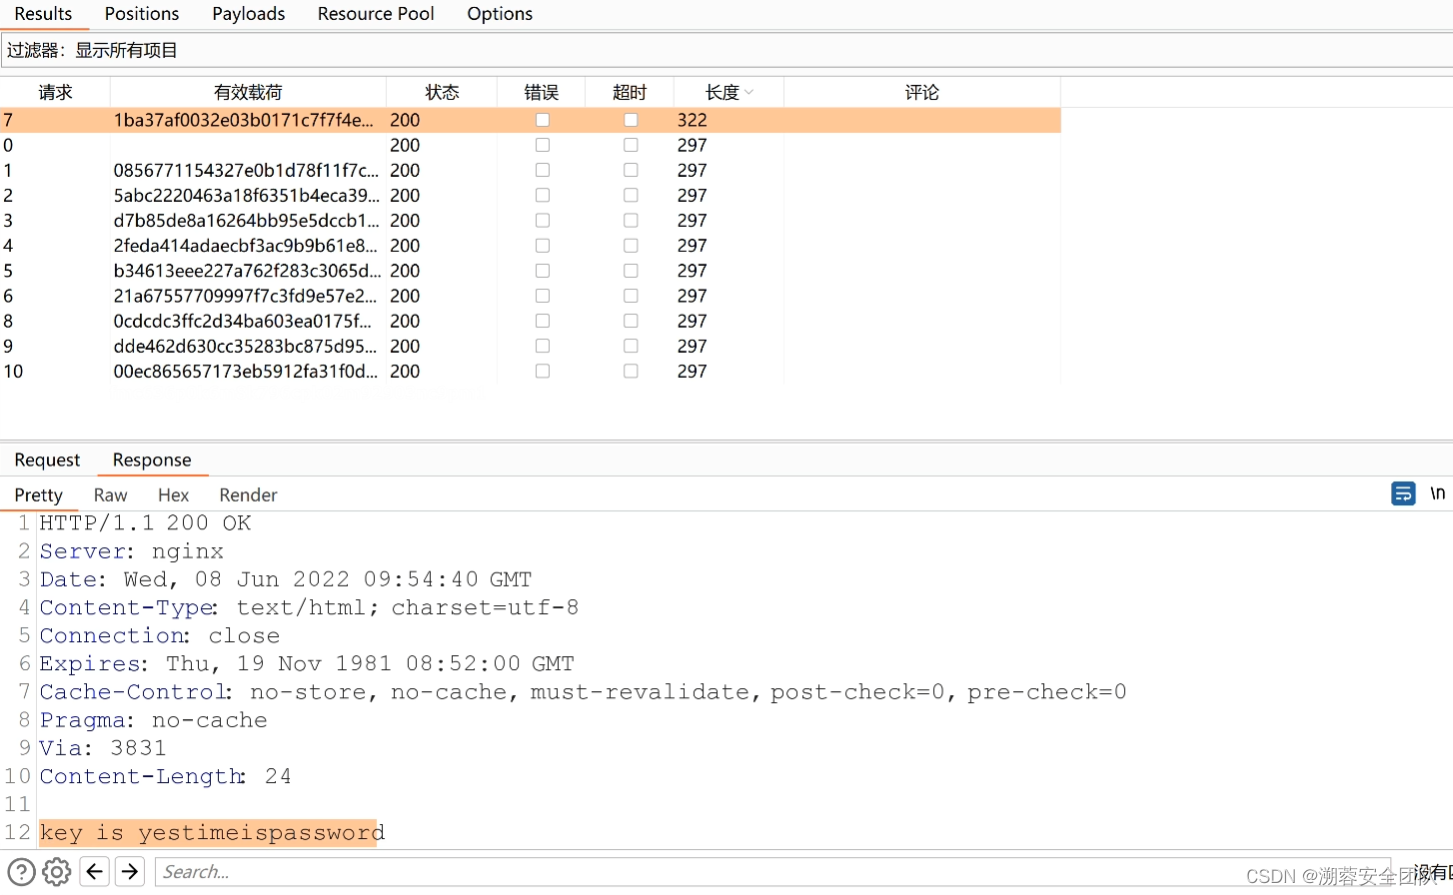Click the 'Server: nginx' header line
Viewport: 1453px width, 895px height.
click(131, 551)
